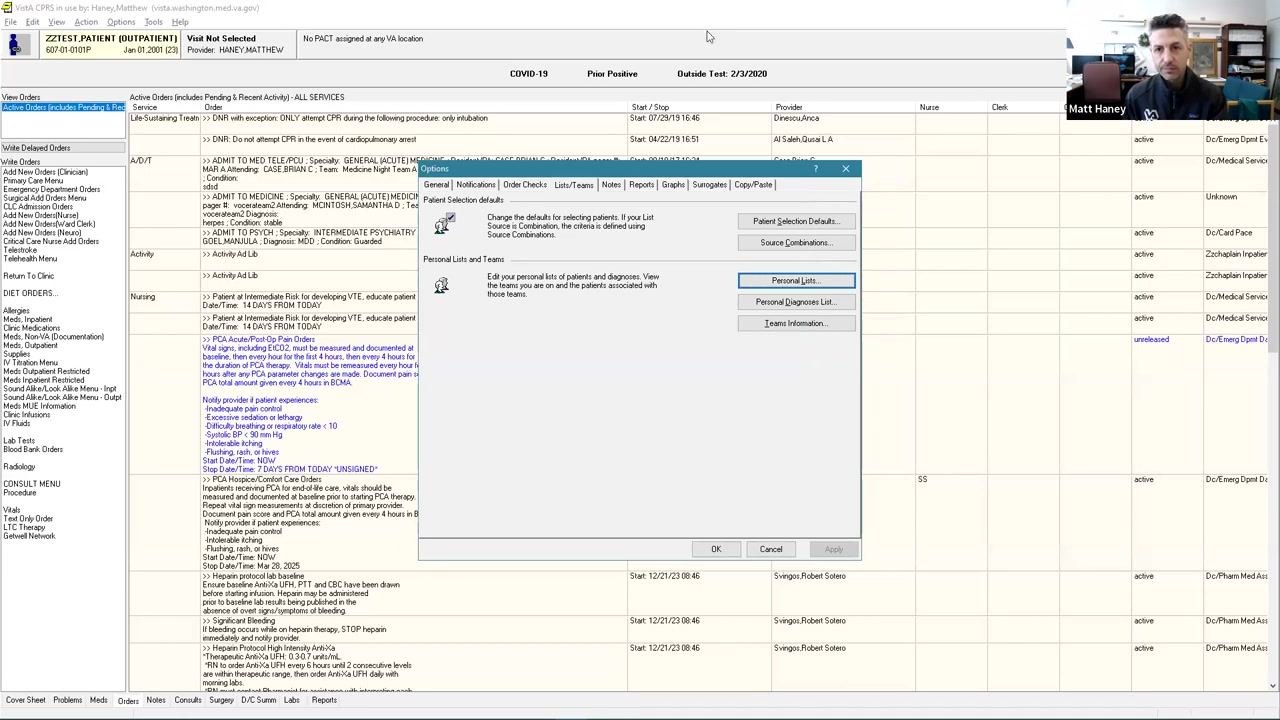Click the orders list scroll-down arrow
1280x720 pixels.
(x=1273, y=685)
